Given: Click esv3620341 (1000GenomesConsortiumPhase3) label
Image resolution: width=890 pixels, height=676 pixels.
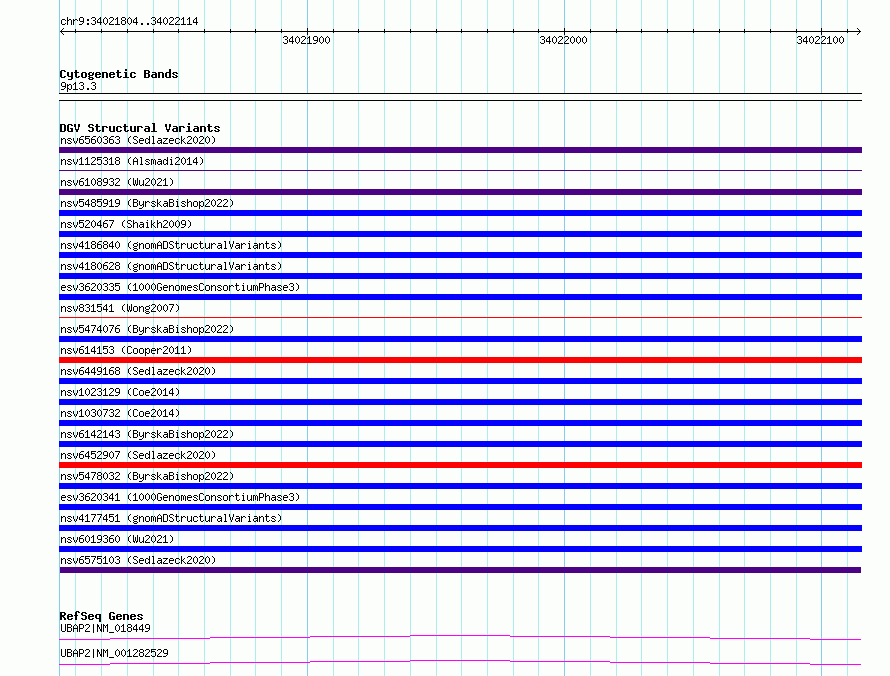Looking at the screenshot, I should tap(180, 497).
